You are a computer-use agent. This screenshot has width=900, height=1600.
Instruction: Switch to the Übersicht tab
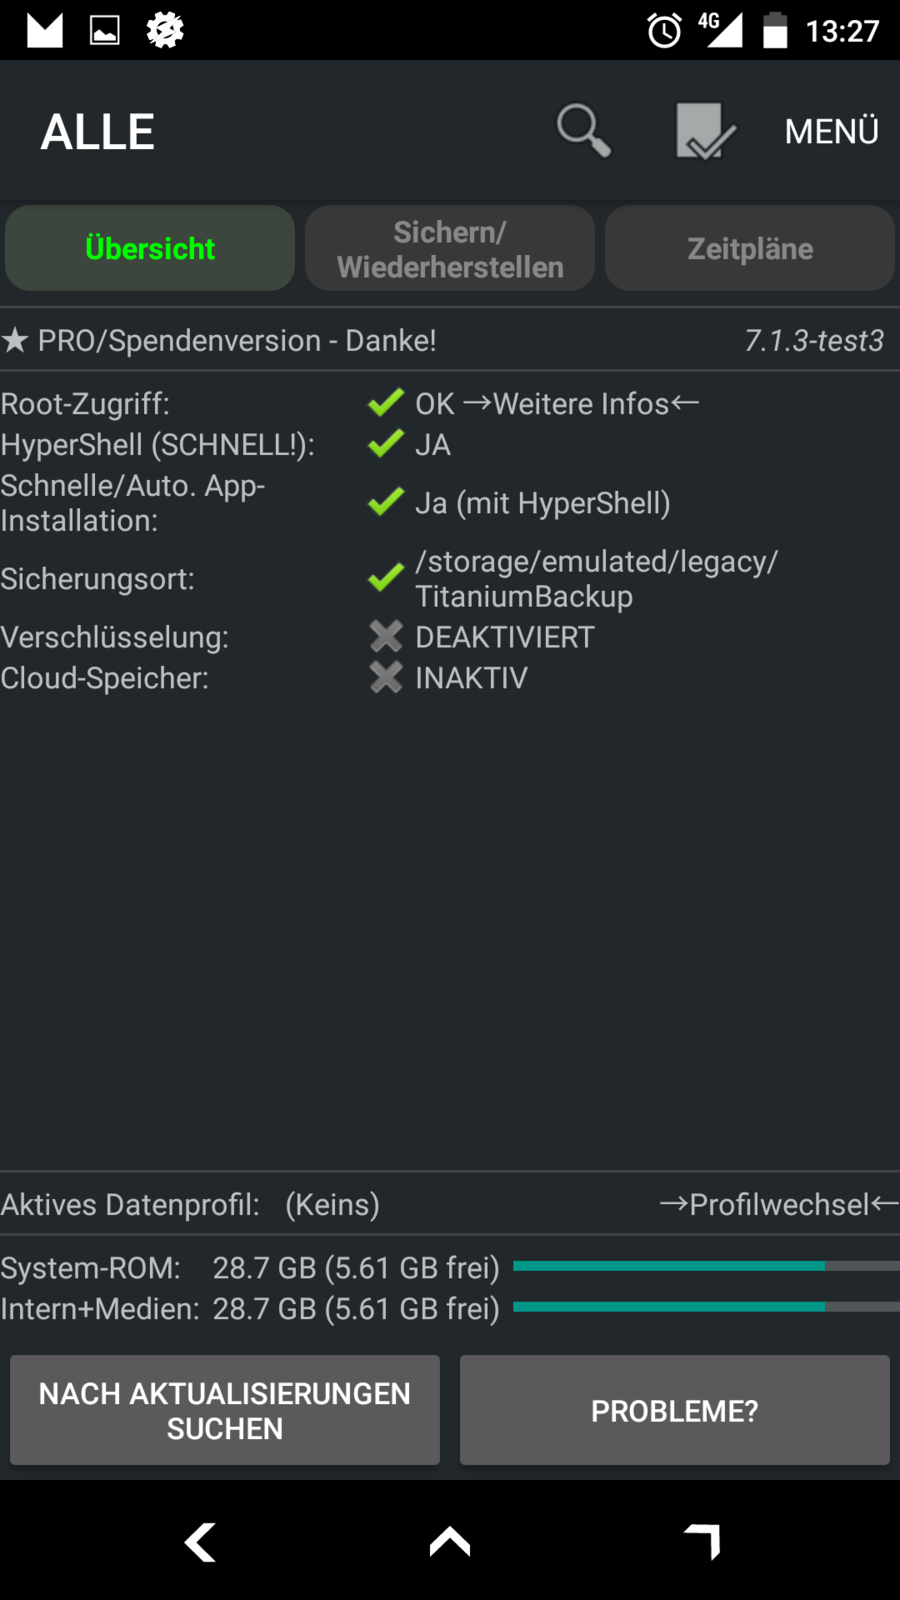coord(150,248)
